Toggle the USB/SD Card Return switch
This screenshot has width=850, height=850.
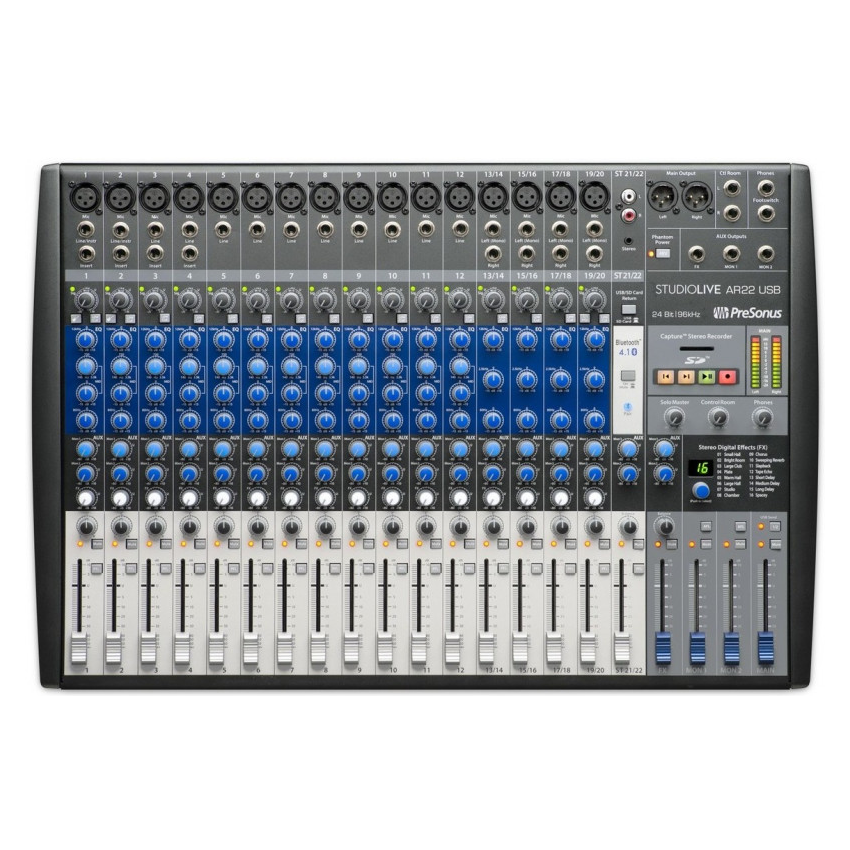coord(627,308)
